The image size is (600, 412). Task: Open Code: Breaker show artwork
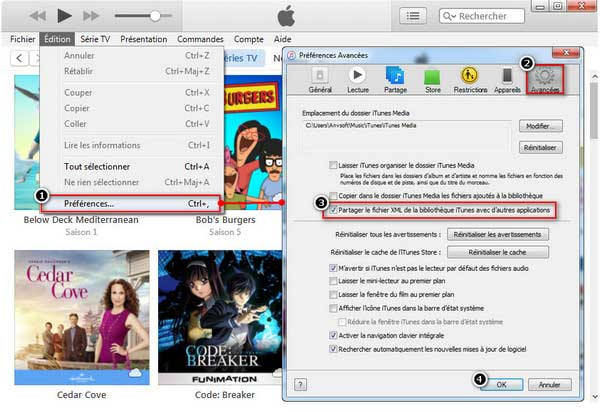click(220, 318)
